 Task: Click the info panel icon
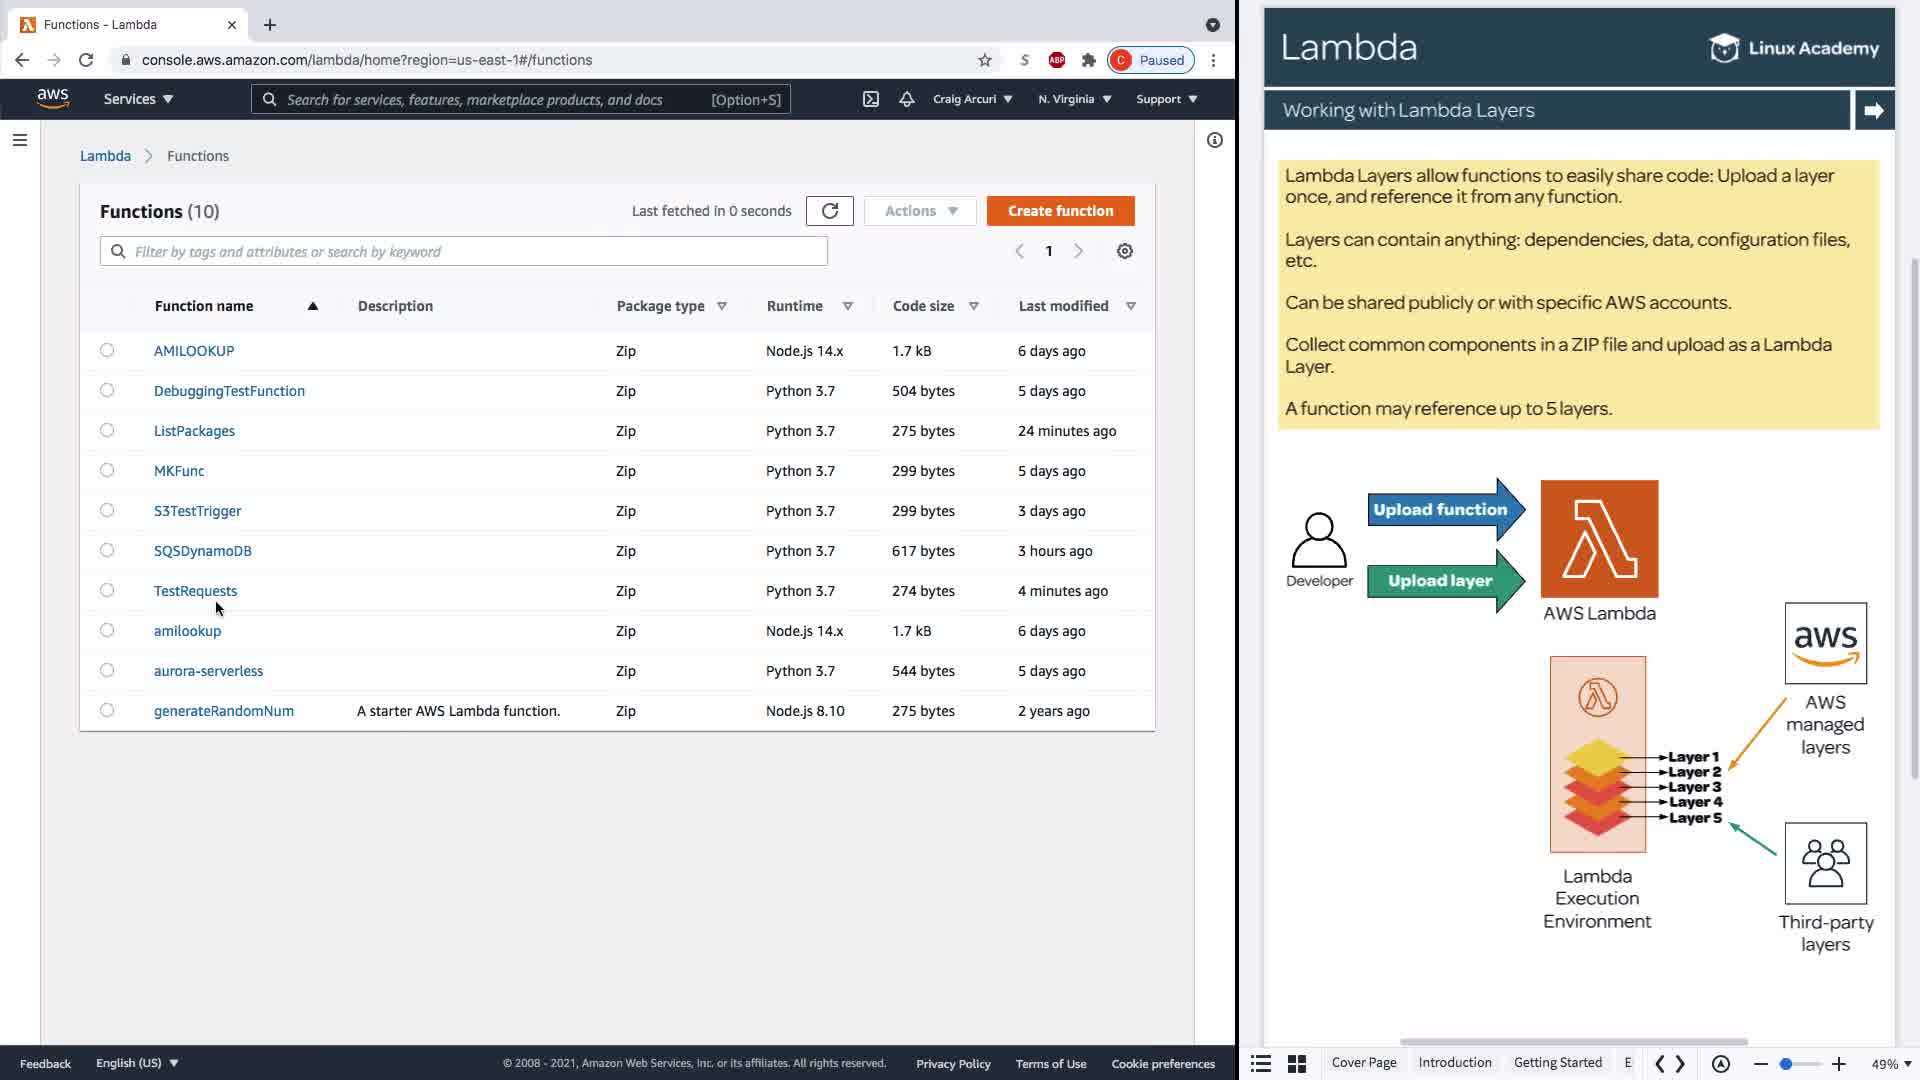pos(1214,140)
